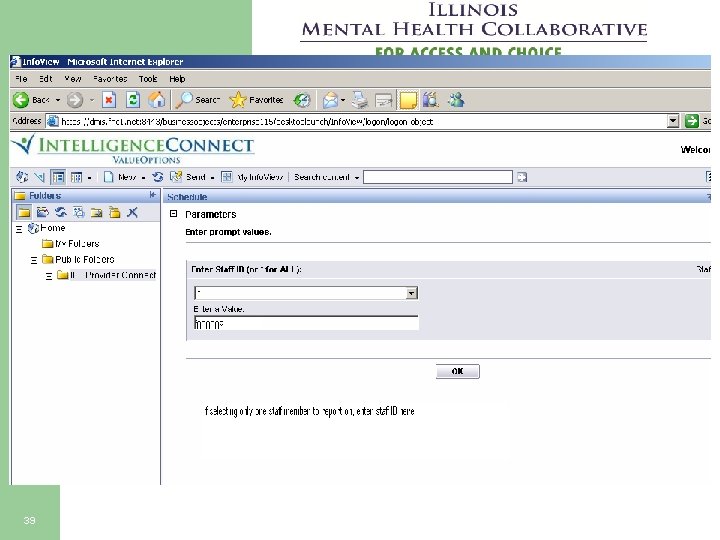The height and width of the screenshot is (540, 720).
Task: Open the Tools menu
Action: (148, 79)
